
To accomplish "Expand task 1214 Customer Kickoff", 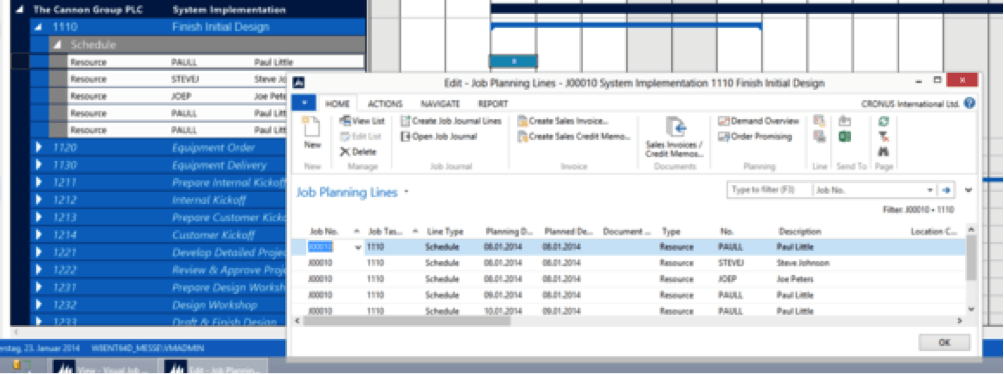I will click(x=39, y=235).
